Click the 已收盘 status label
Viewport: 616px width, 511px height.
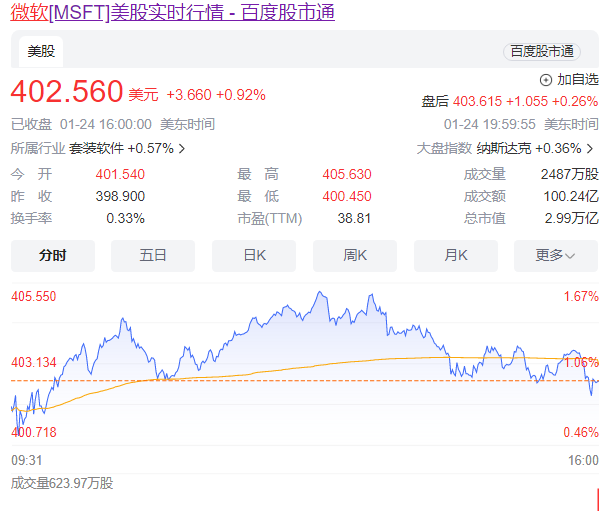click(x=31, y=125)
